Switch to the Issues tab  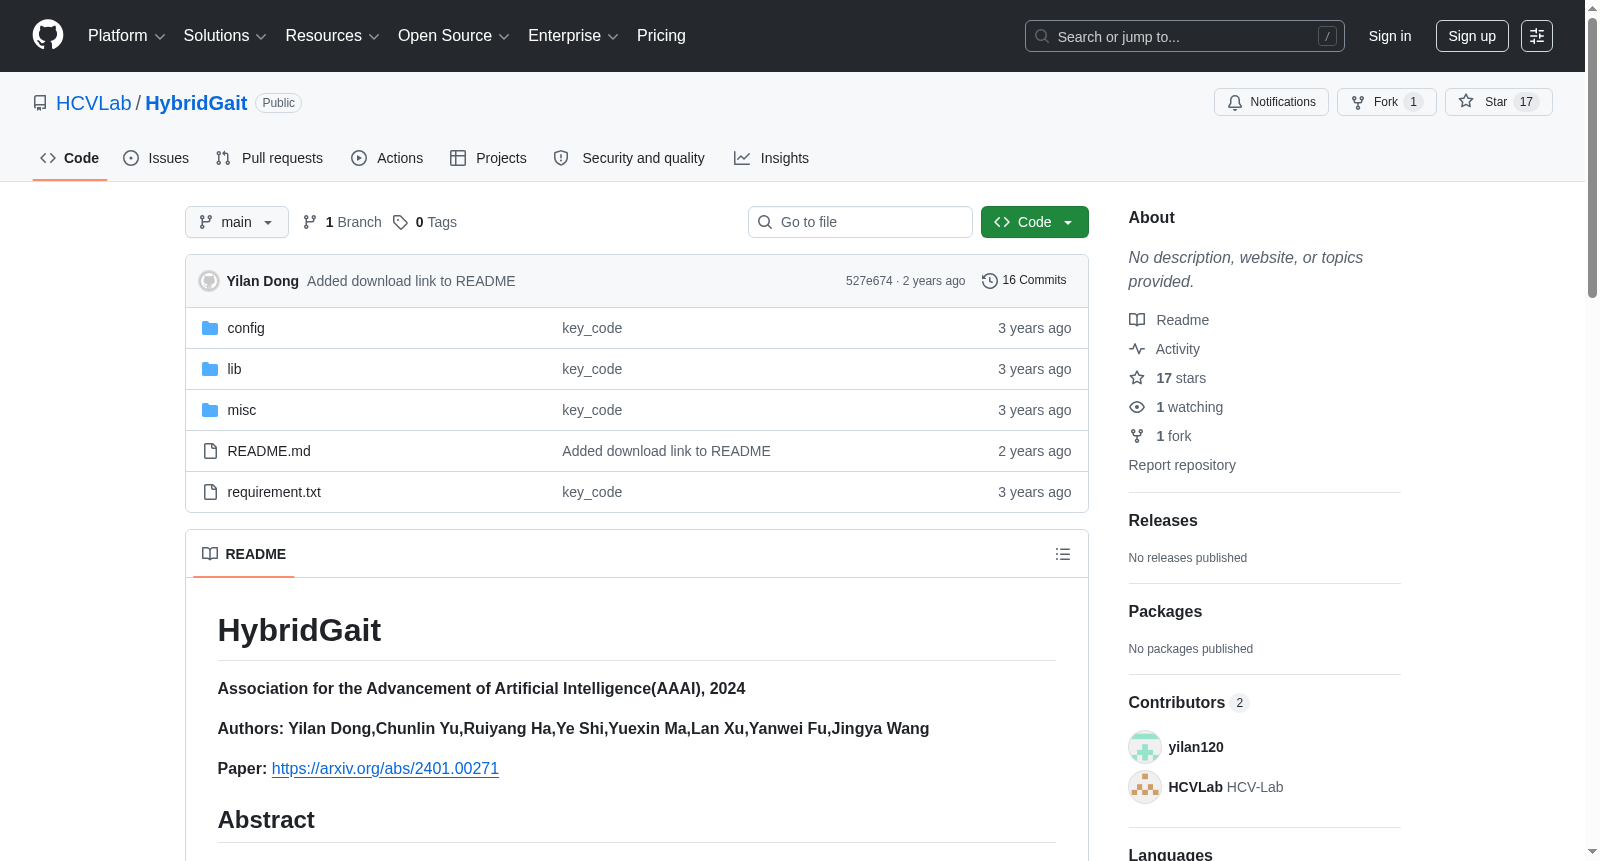point(156,158)
